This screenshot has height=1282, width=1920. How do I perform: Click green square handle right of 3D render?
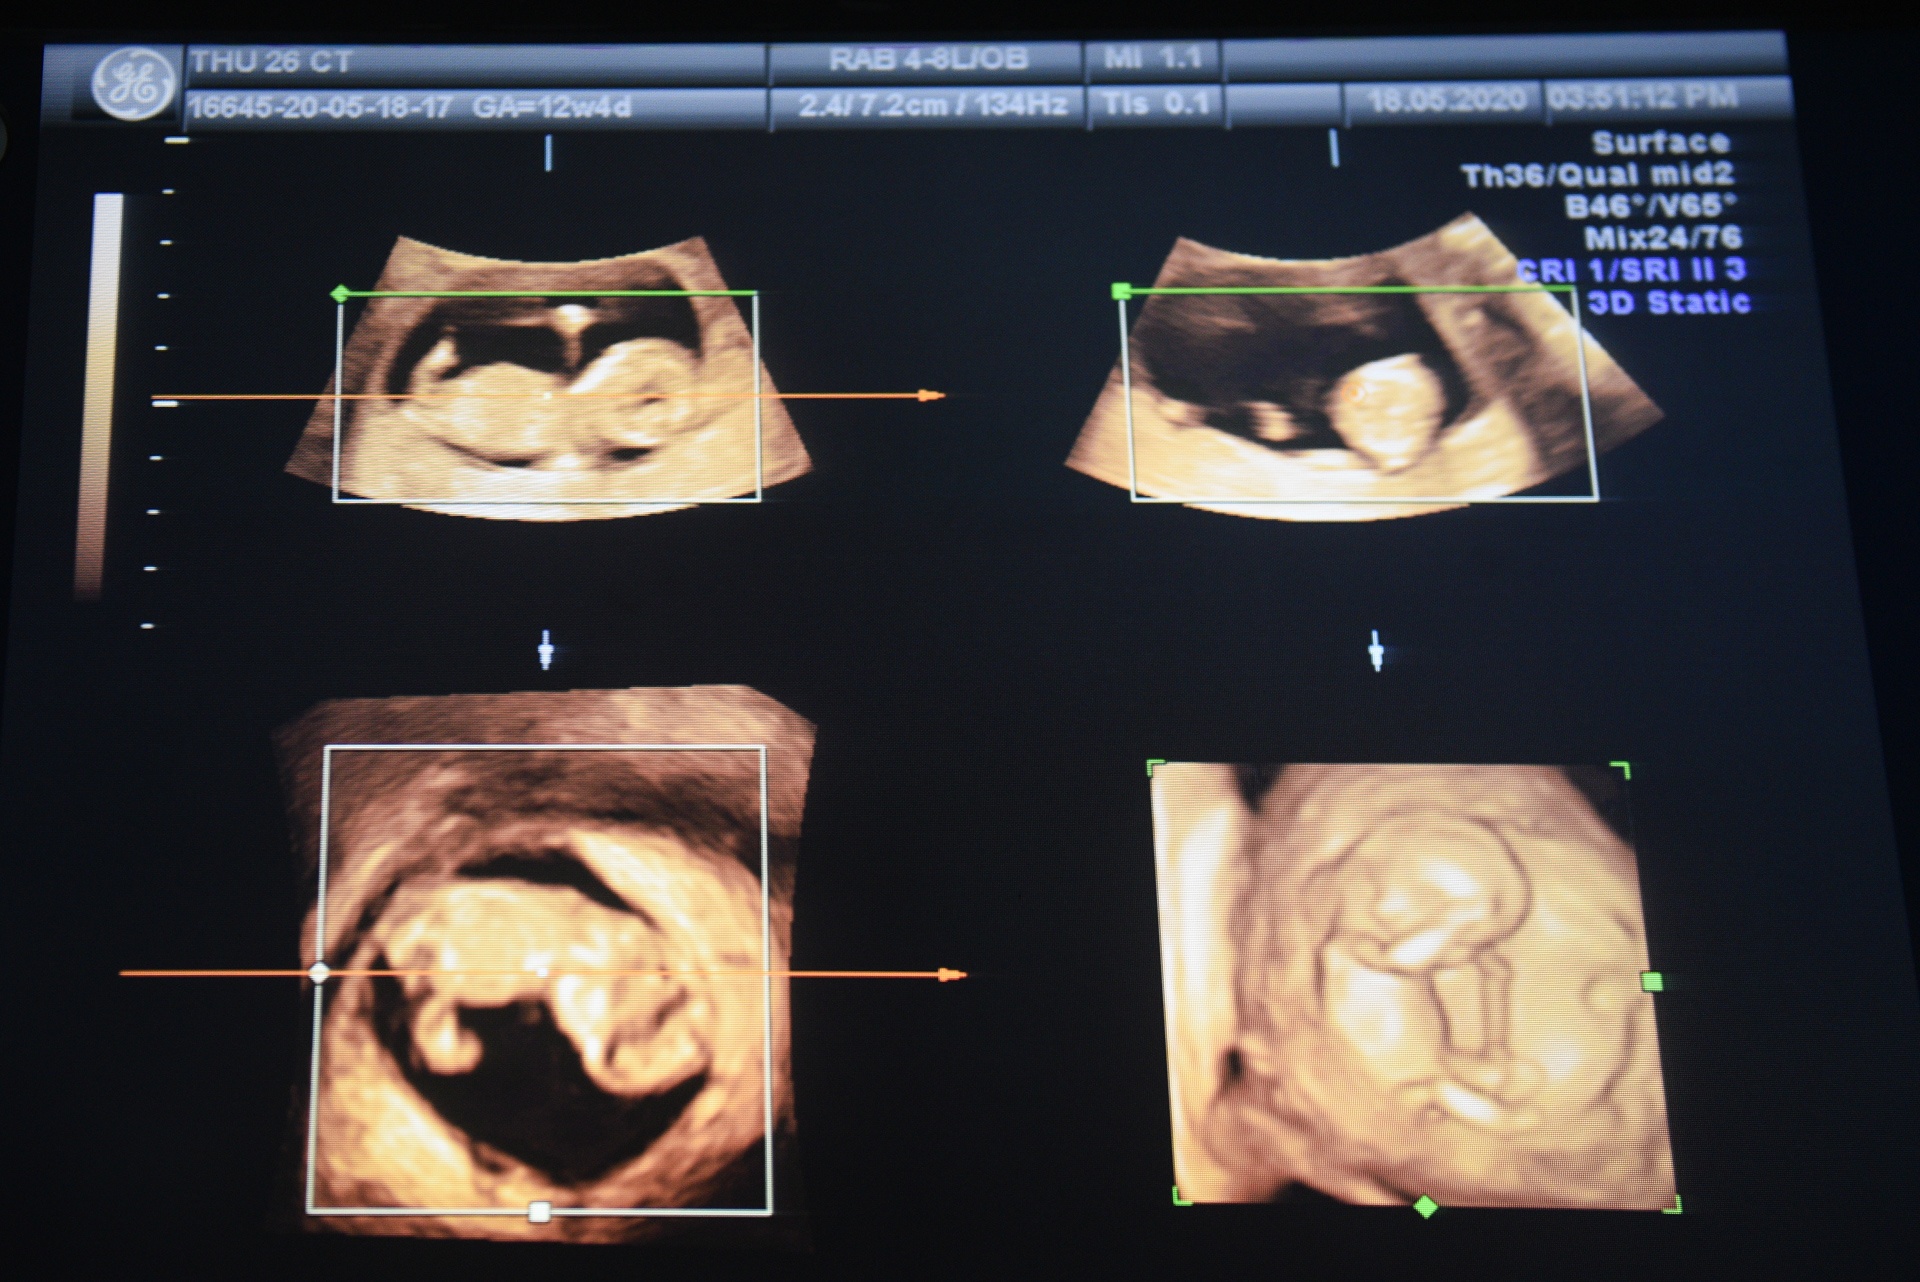1652,982
